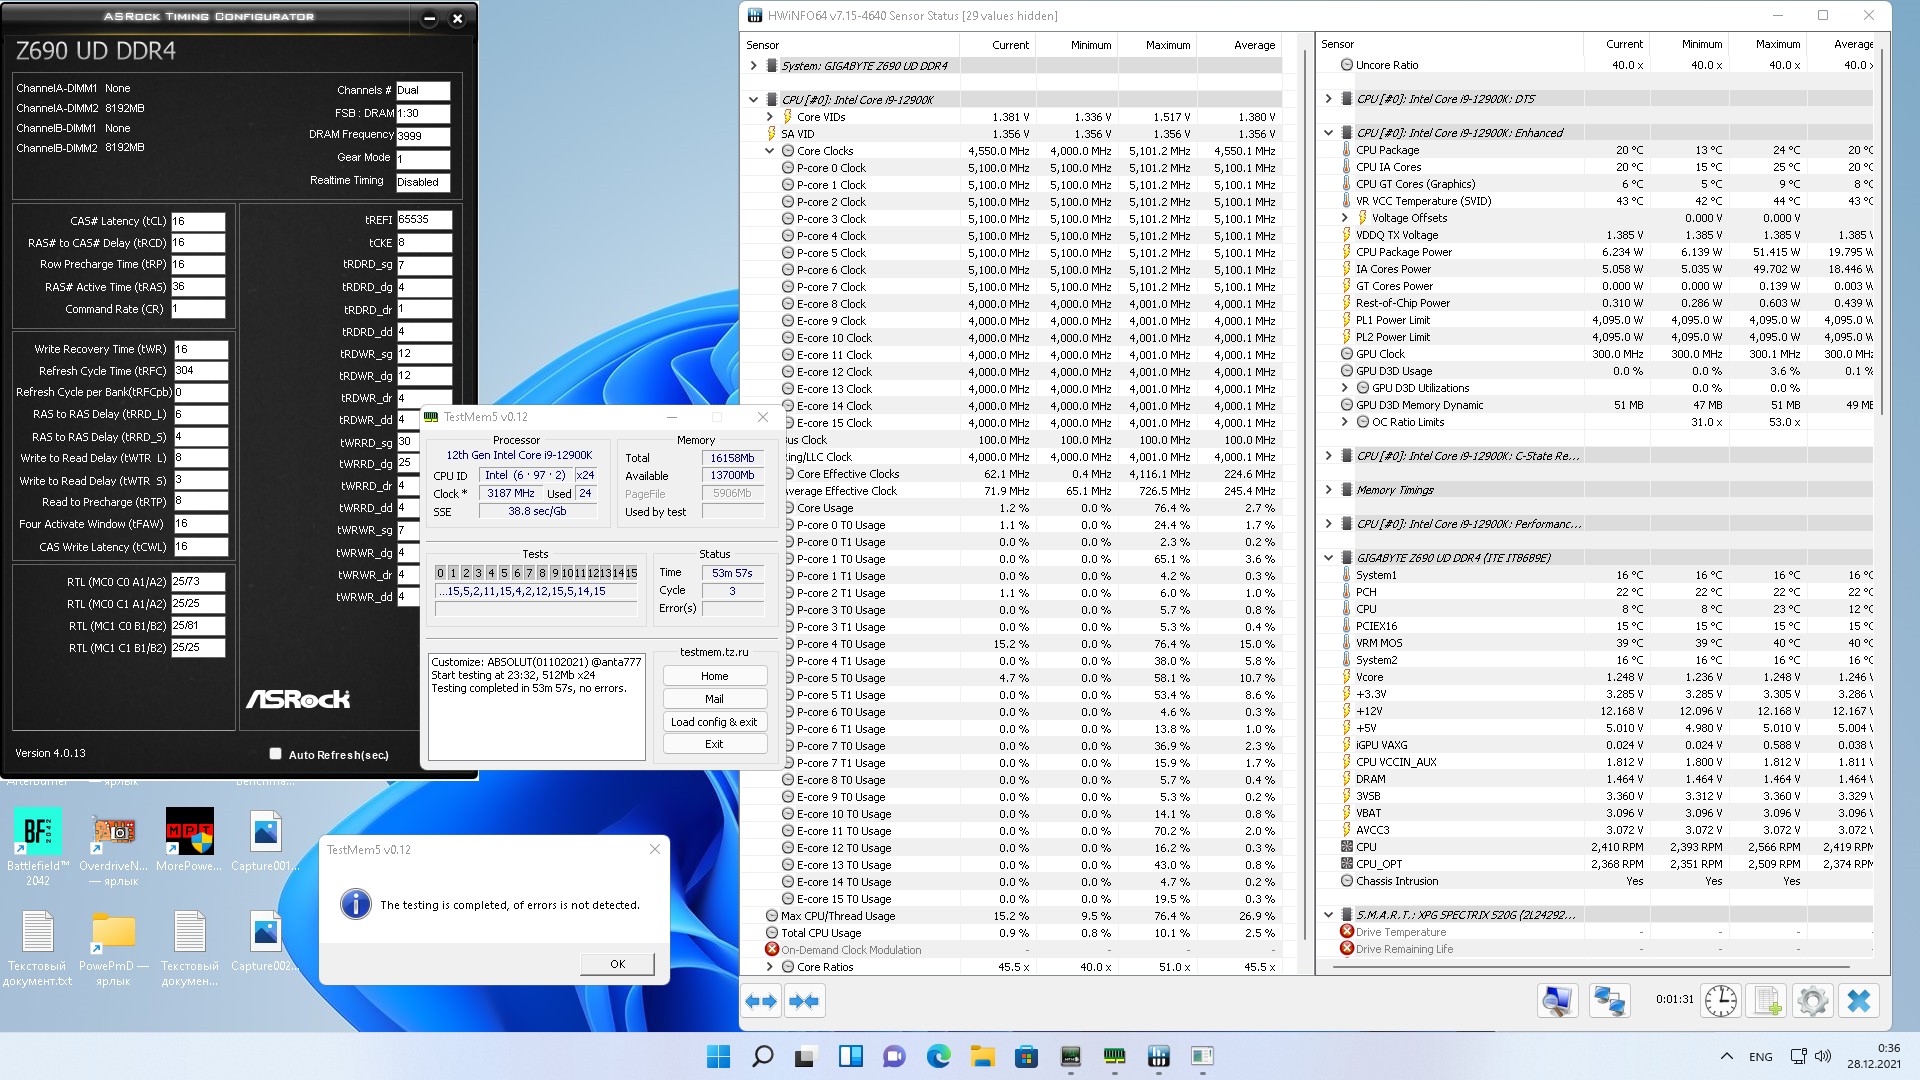Click the HWiNFO reset clock icon
1920x1080 pixels.
[1720, 1001]
